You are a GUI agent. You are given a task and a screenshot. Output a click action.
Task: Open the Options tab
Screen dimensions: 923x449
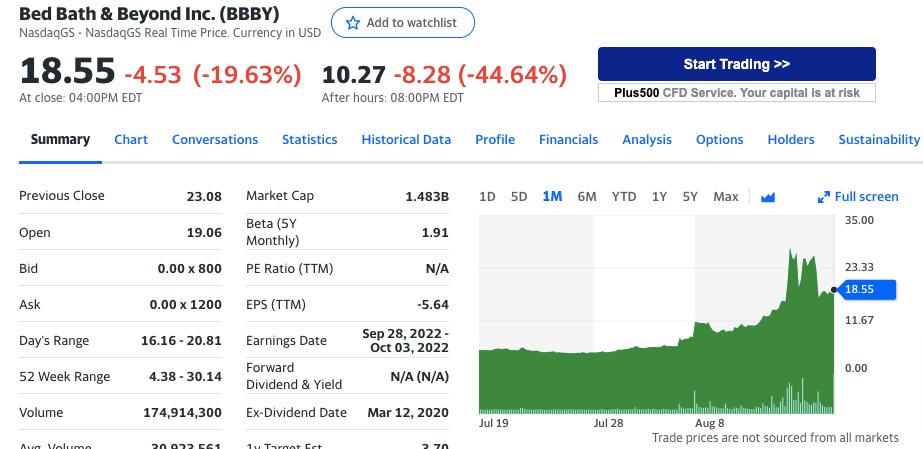click(719, 140)
